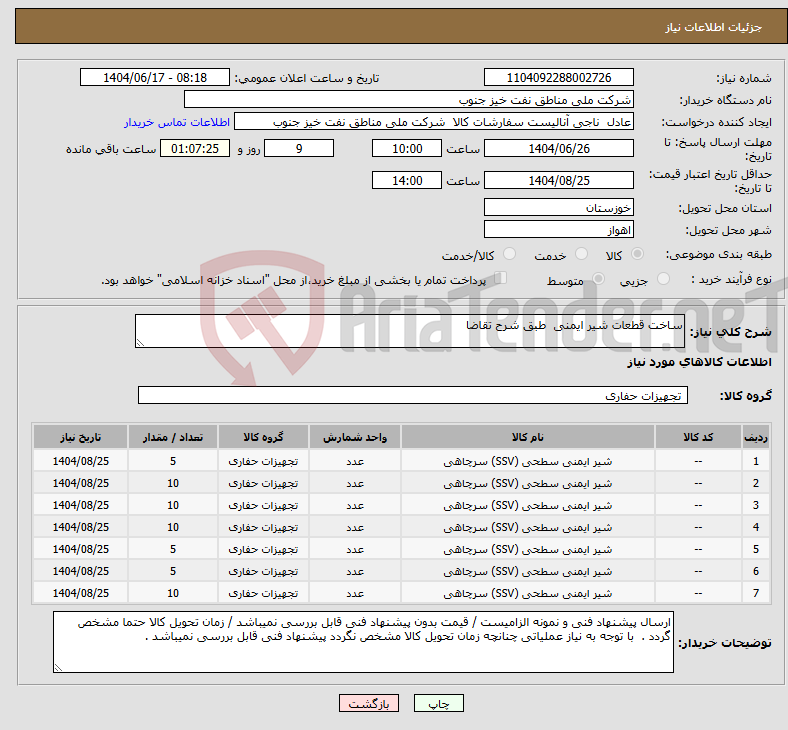Viewport: 788px width, 730px height.
Task: Click the نام کالا column header
Action: click(x=528, y=437)
